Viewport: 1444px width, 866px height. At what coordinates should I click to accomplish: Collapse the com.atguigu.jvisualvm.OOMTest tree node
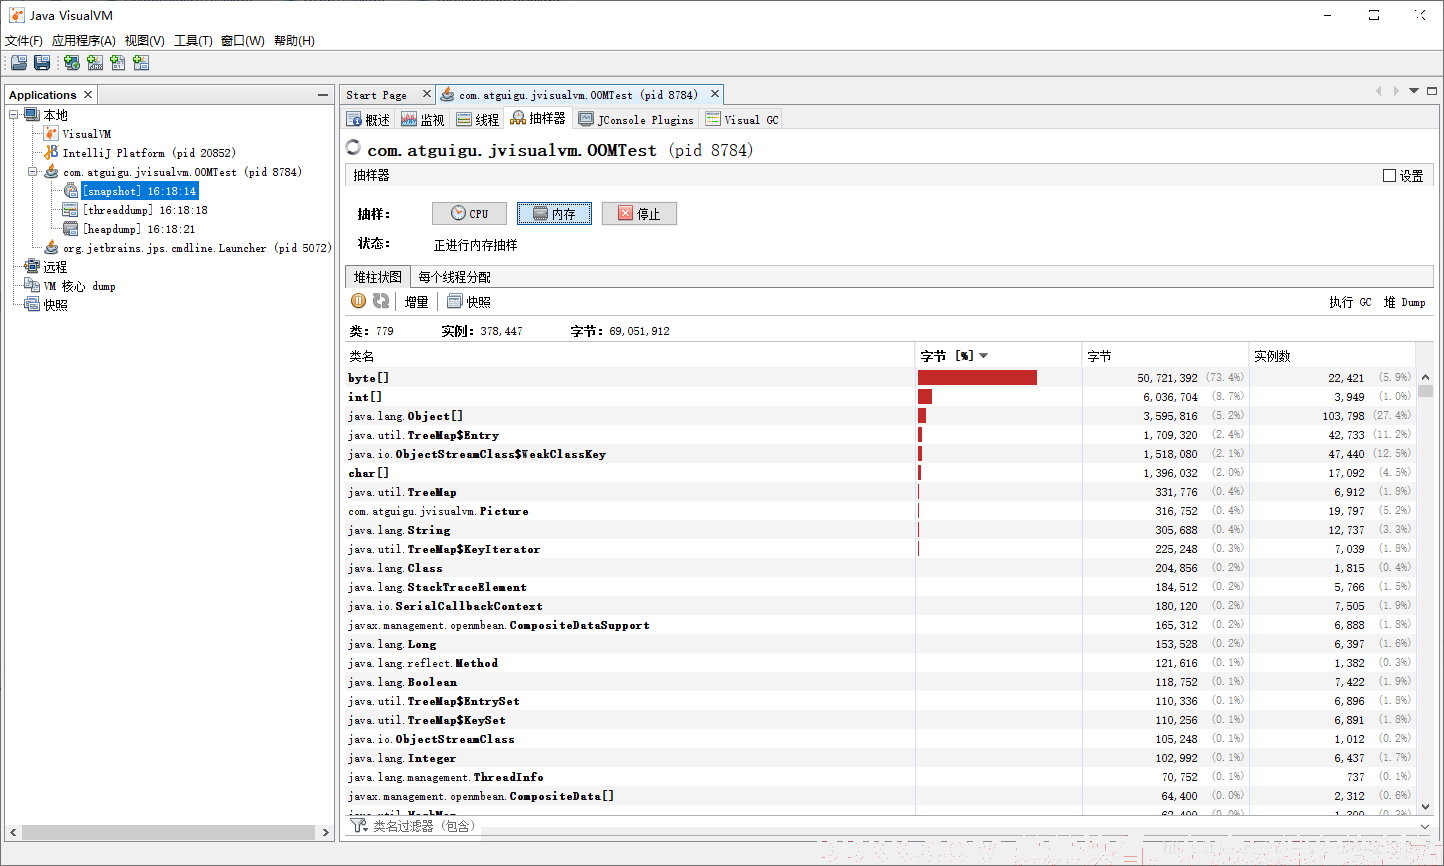coord(33,172)
